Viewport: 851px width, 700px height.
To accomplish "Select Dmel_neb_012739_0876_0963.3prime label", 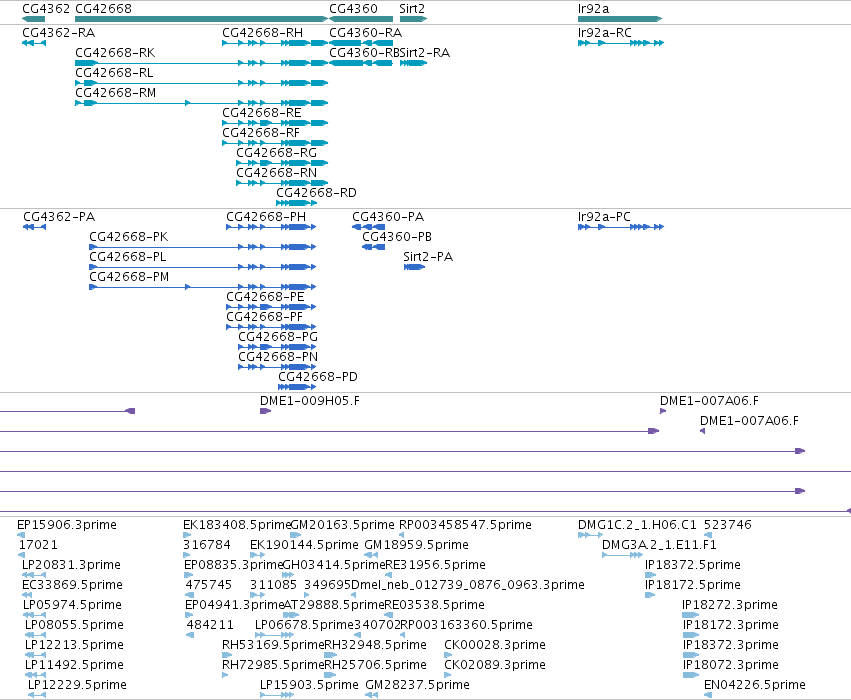I will pos(468,586).
